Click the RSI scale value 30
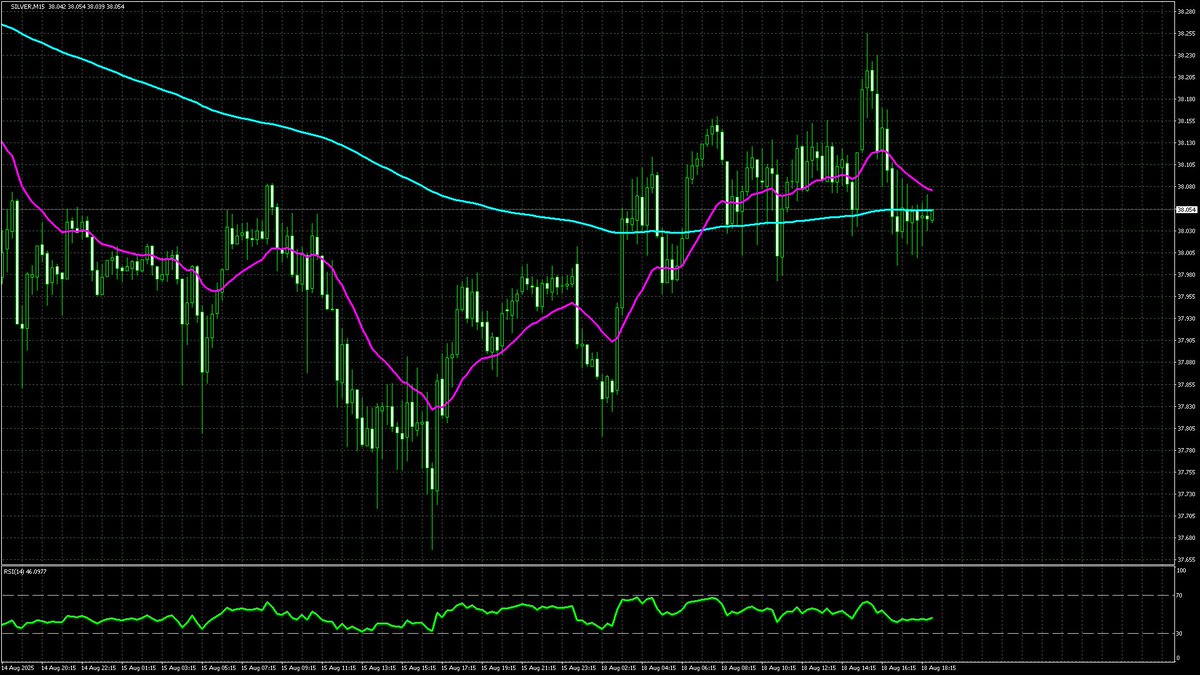Image resolution: width=1200 pixels, height=675 pixels. [x=1181, y=633]
